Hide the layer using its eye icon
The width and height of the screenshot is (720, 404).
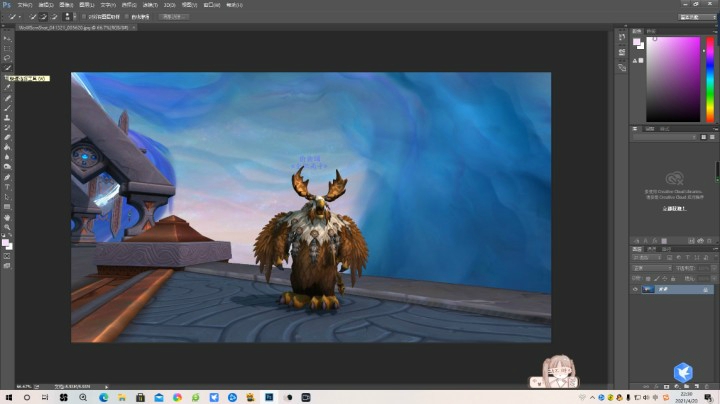[636, 289]
